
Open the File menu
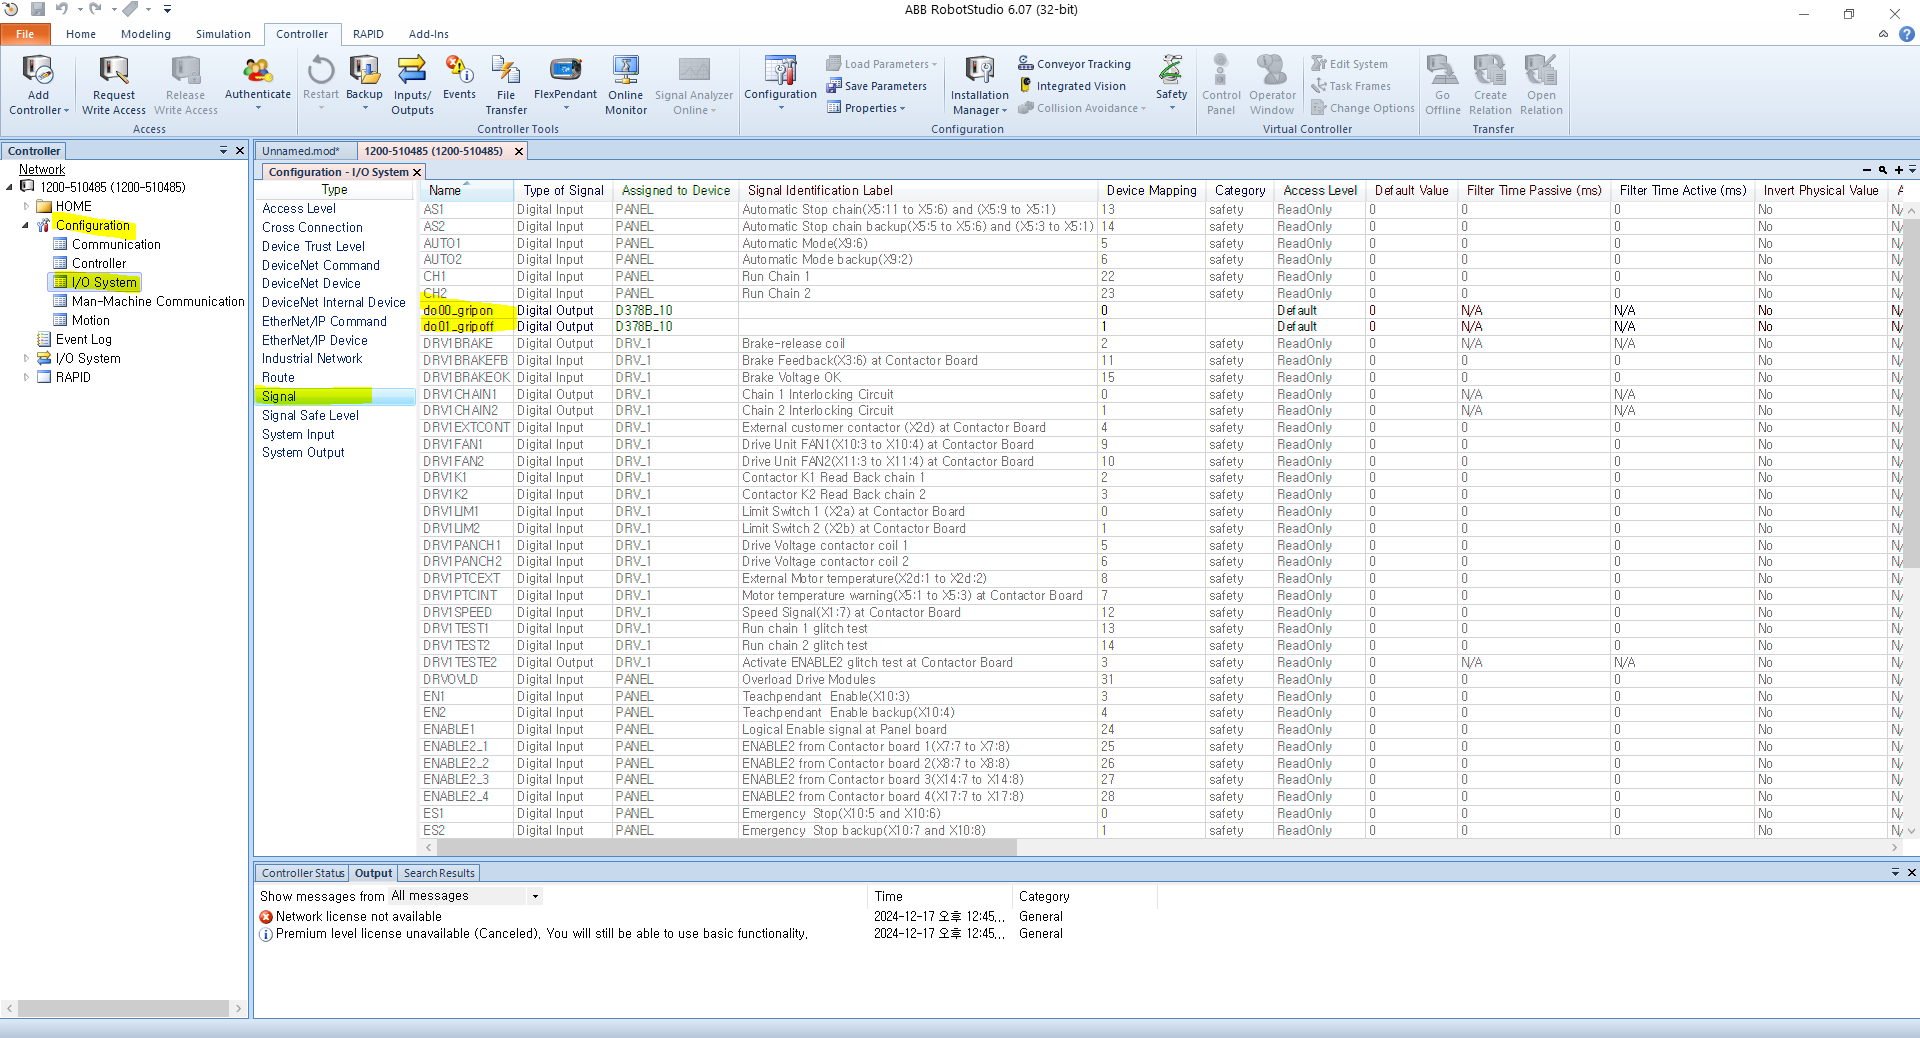point(25,34)
